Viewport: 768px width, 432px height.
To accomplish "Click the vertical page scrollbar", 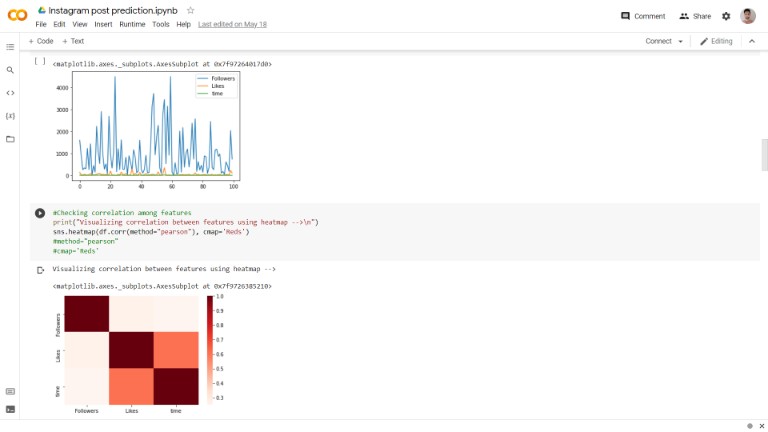I will [764, 155].
